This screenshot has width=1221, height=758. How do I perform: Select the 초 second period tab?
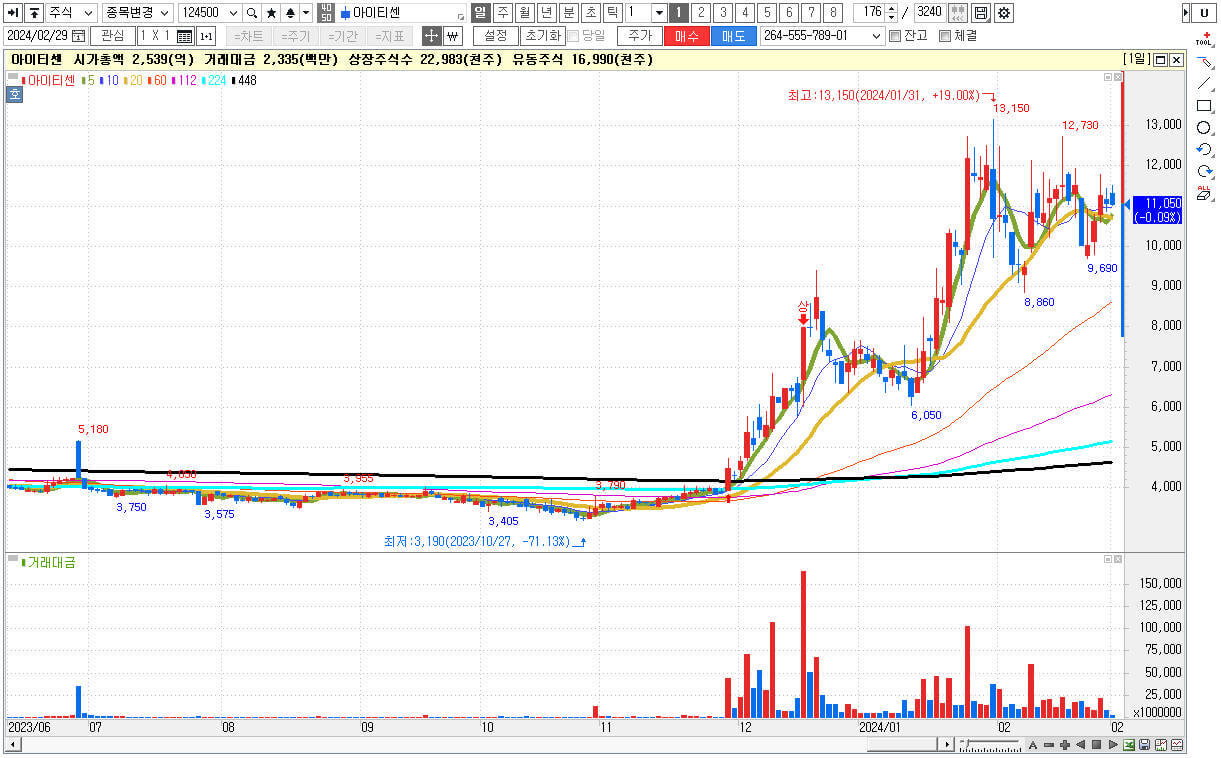[x=591, y=13]
